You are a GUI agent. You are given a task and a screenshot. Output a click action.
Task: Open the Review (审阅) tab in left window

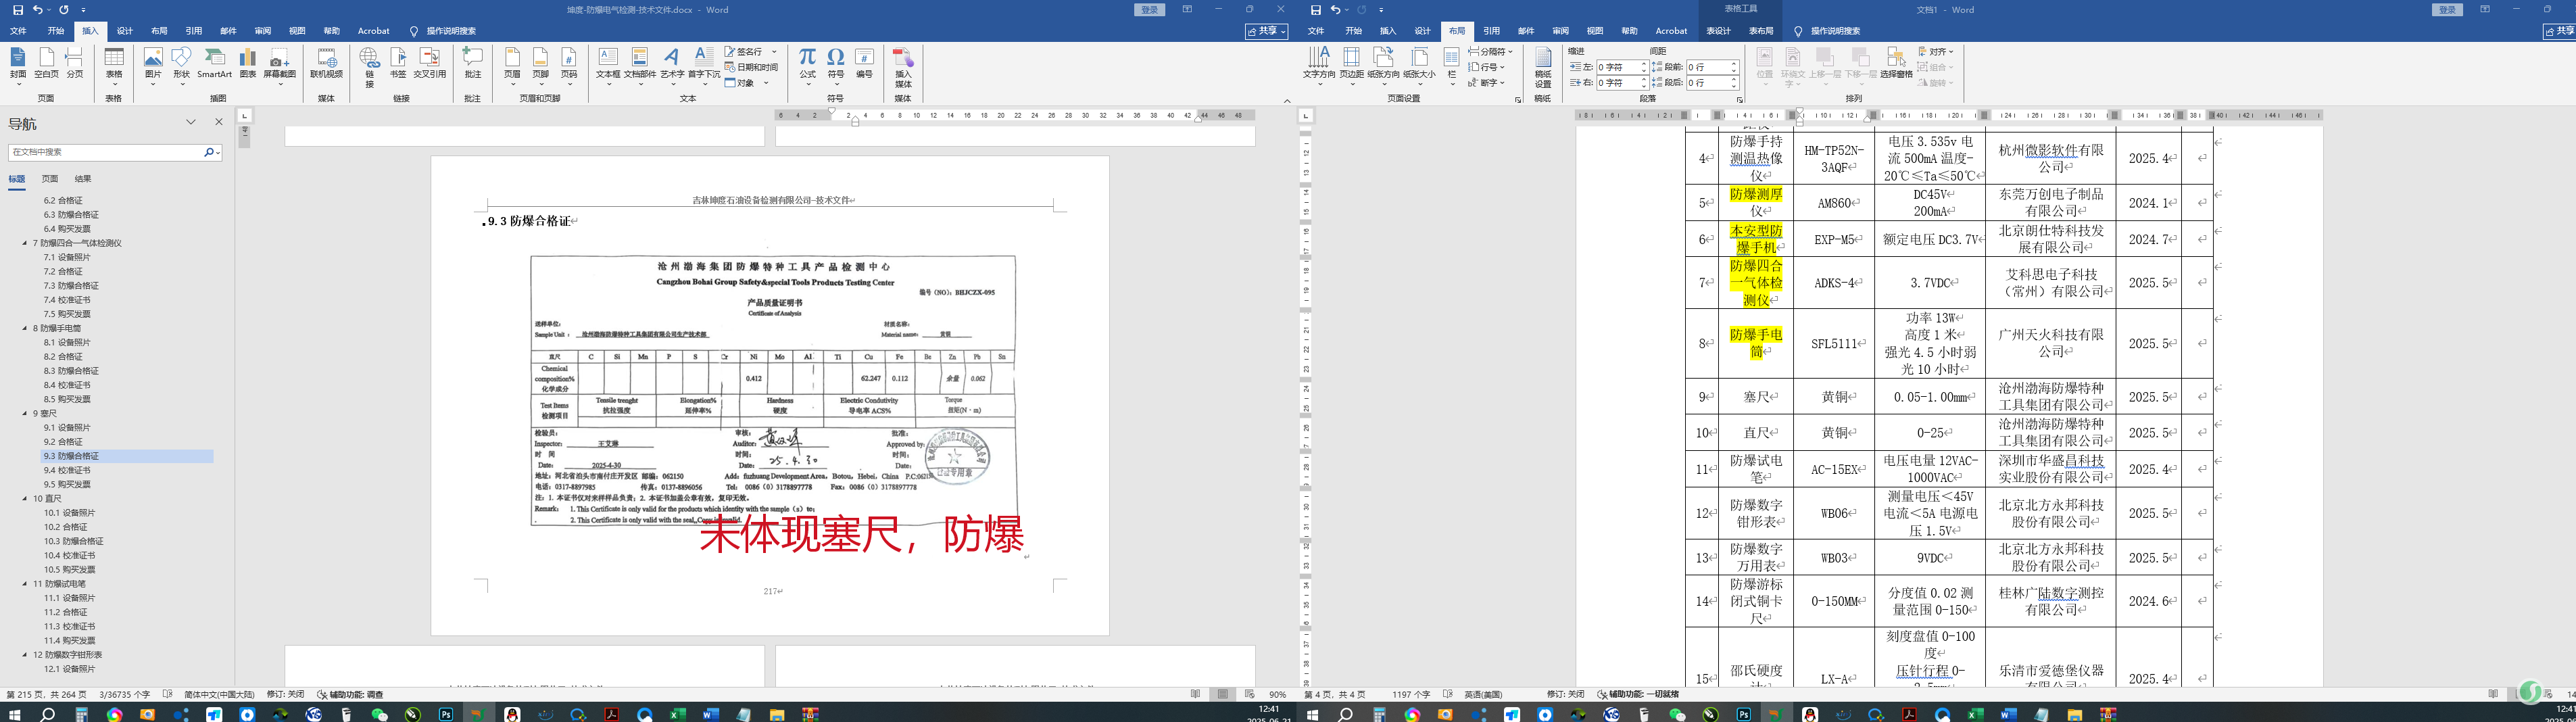pos(263,31)
